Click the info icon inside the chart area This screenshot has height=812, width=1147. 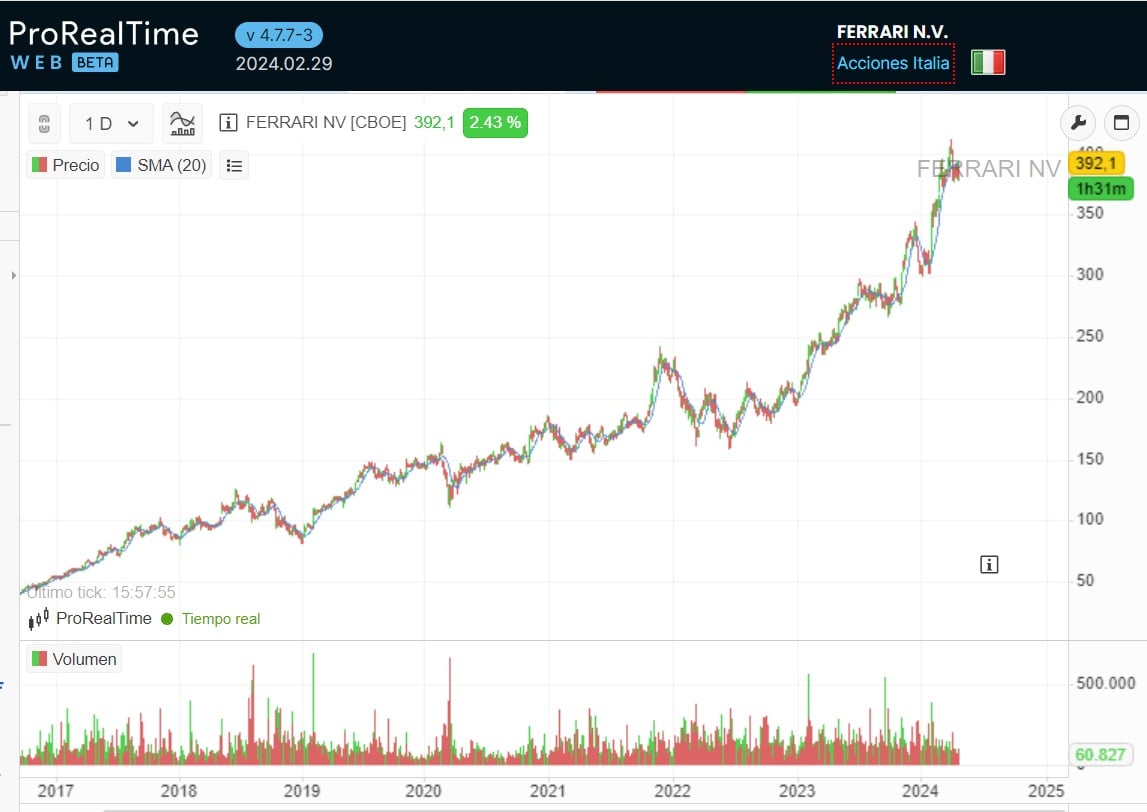click(988, 564)
